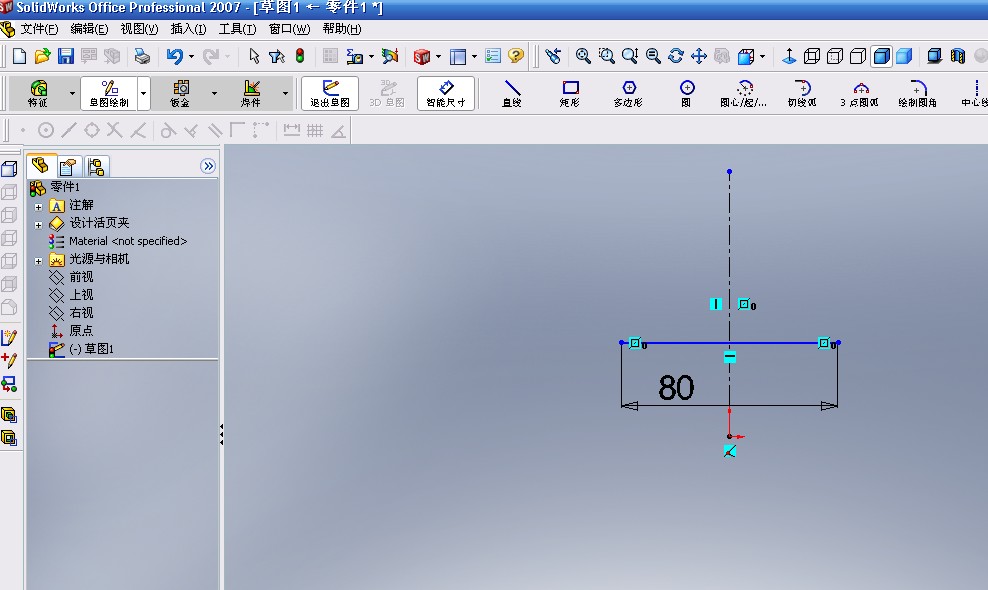988x590 pixels.
Task: Open the window layout dropdown arrow
Action: point(474,57)
